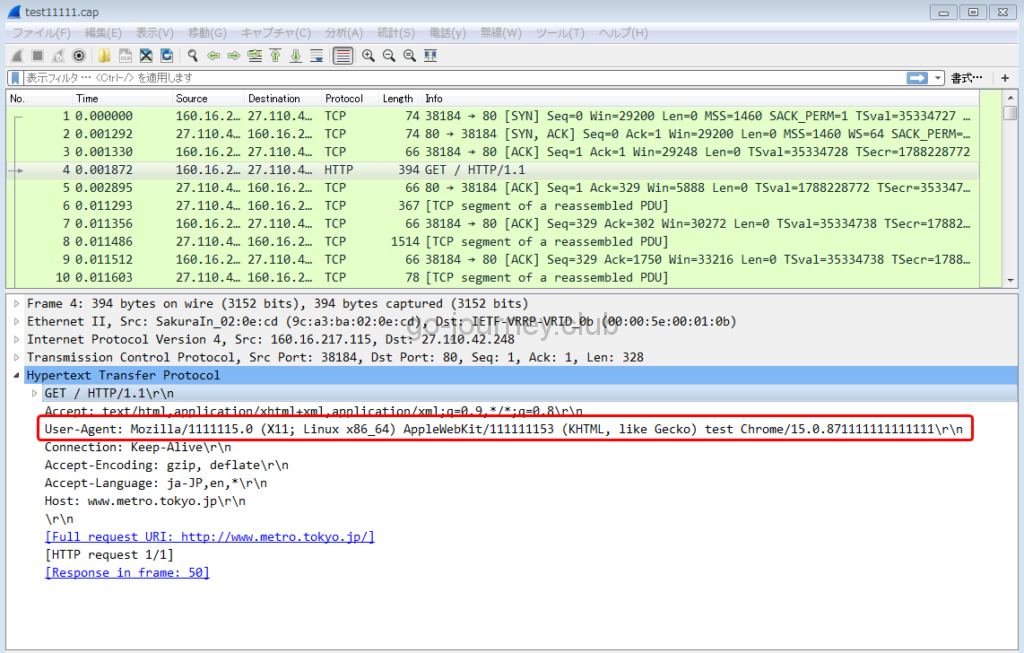Open the apply-filter dropdown arrow
The image size is (1024, 653).
coord(938,77)
